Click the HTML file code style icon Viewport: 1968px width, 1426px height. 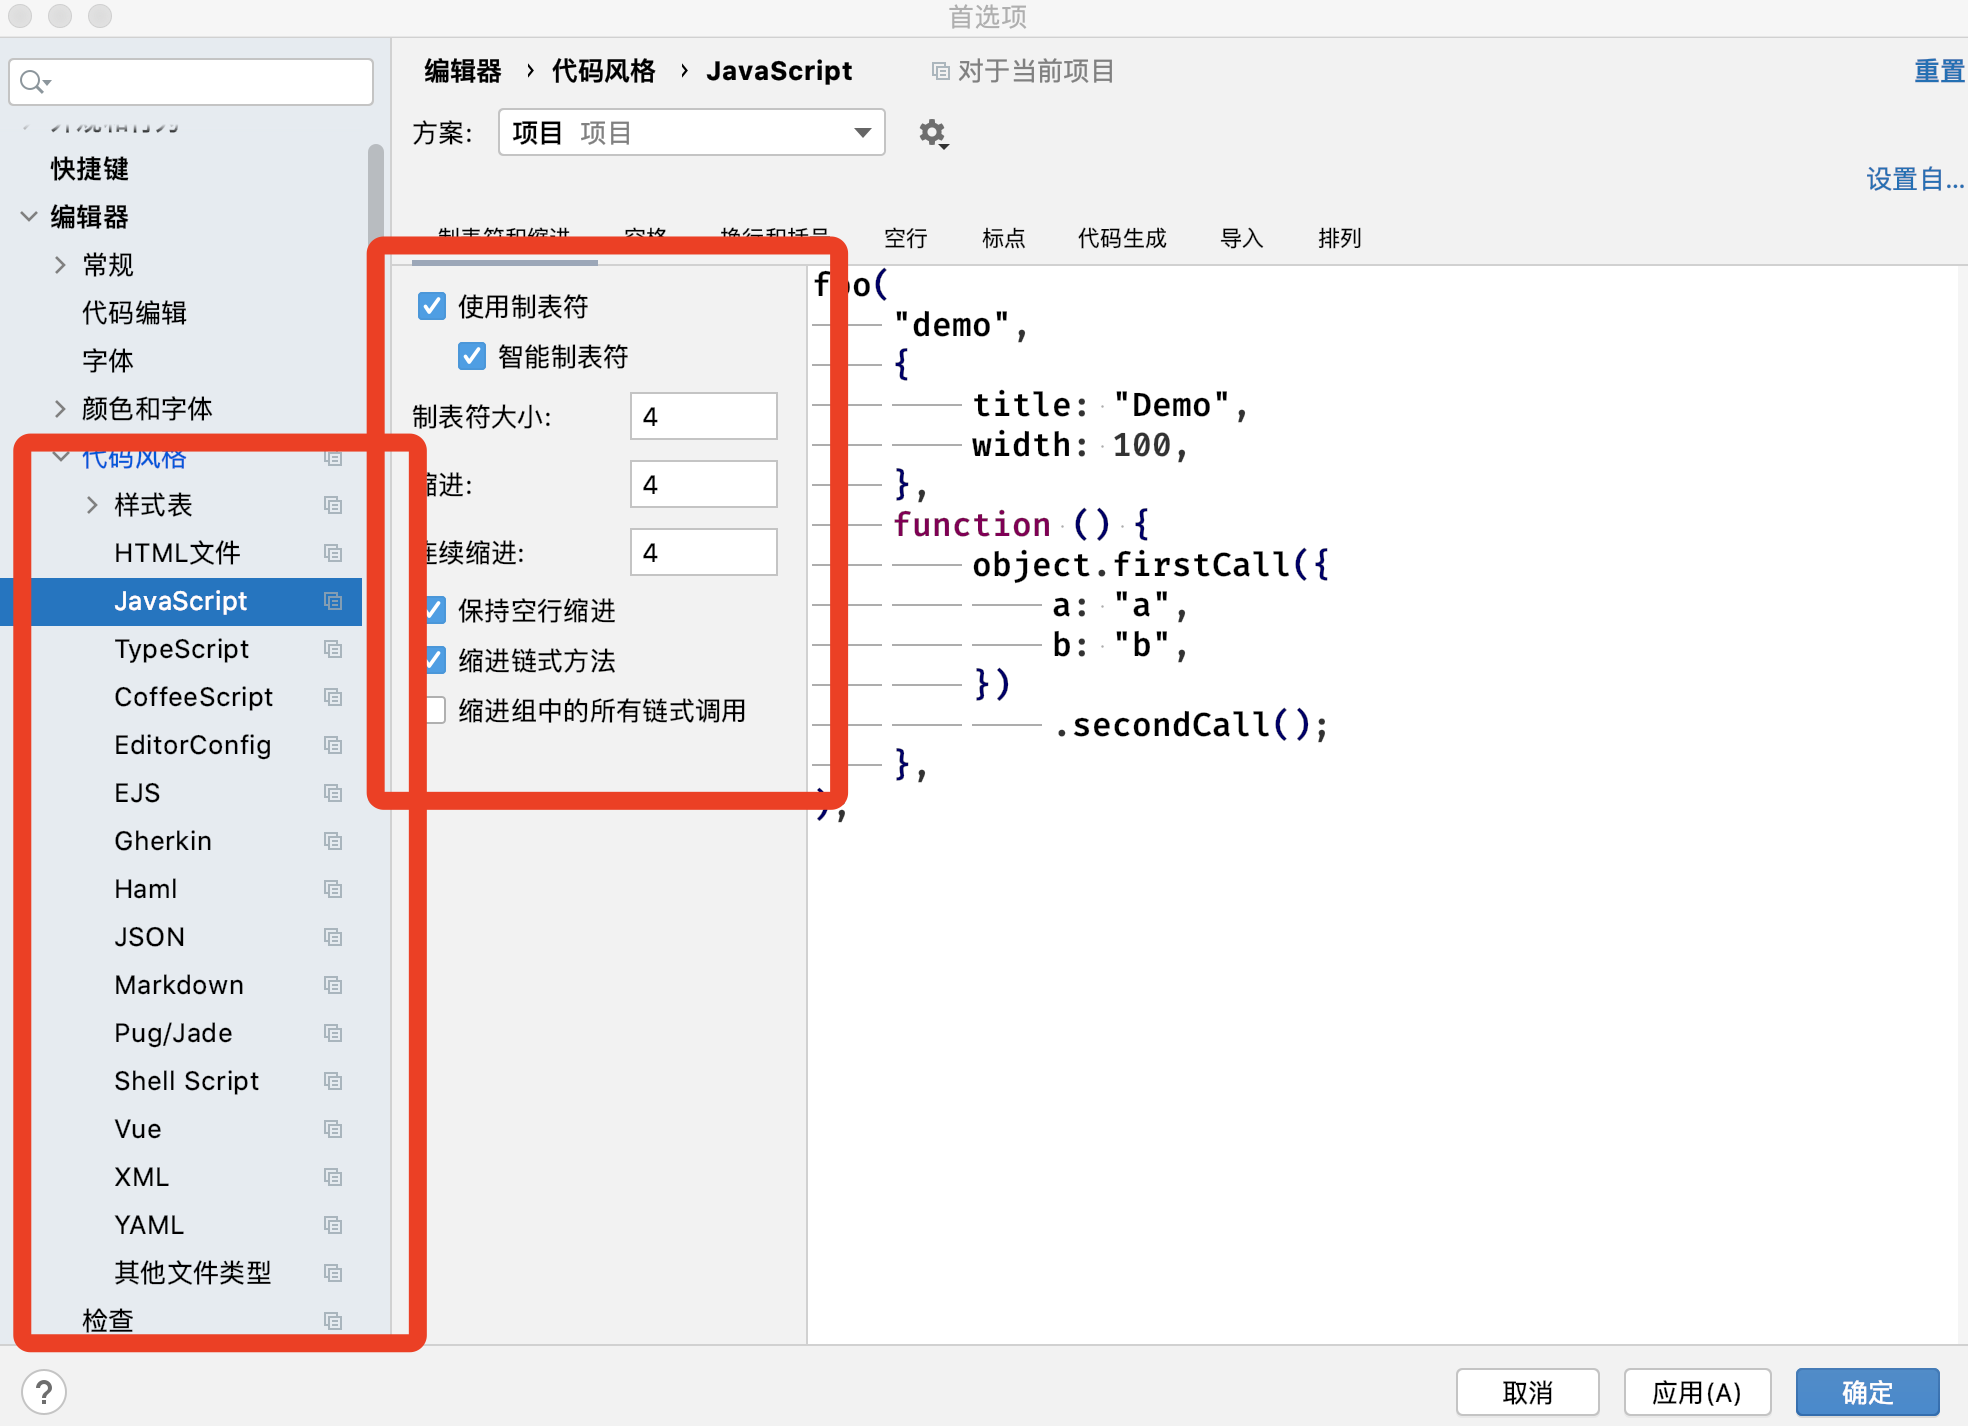(x=335, y=553)
